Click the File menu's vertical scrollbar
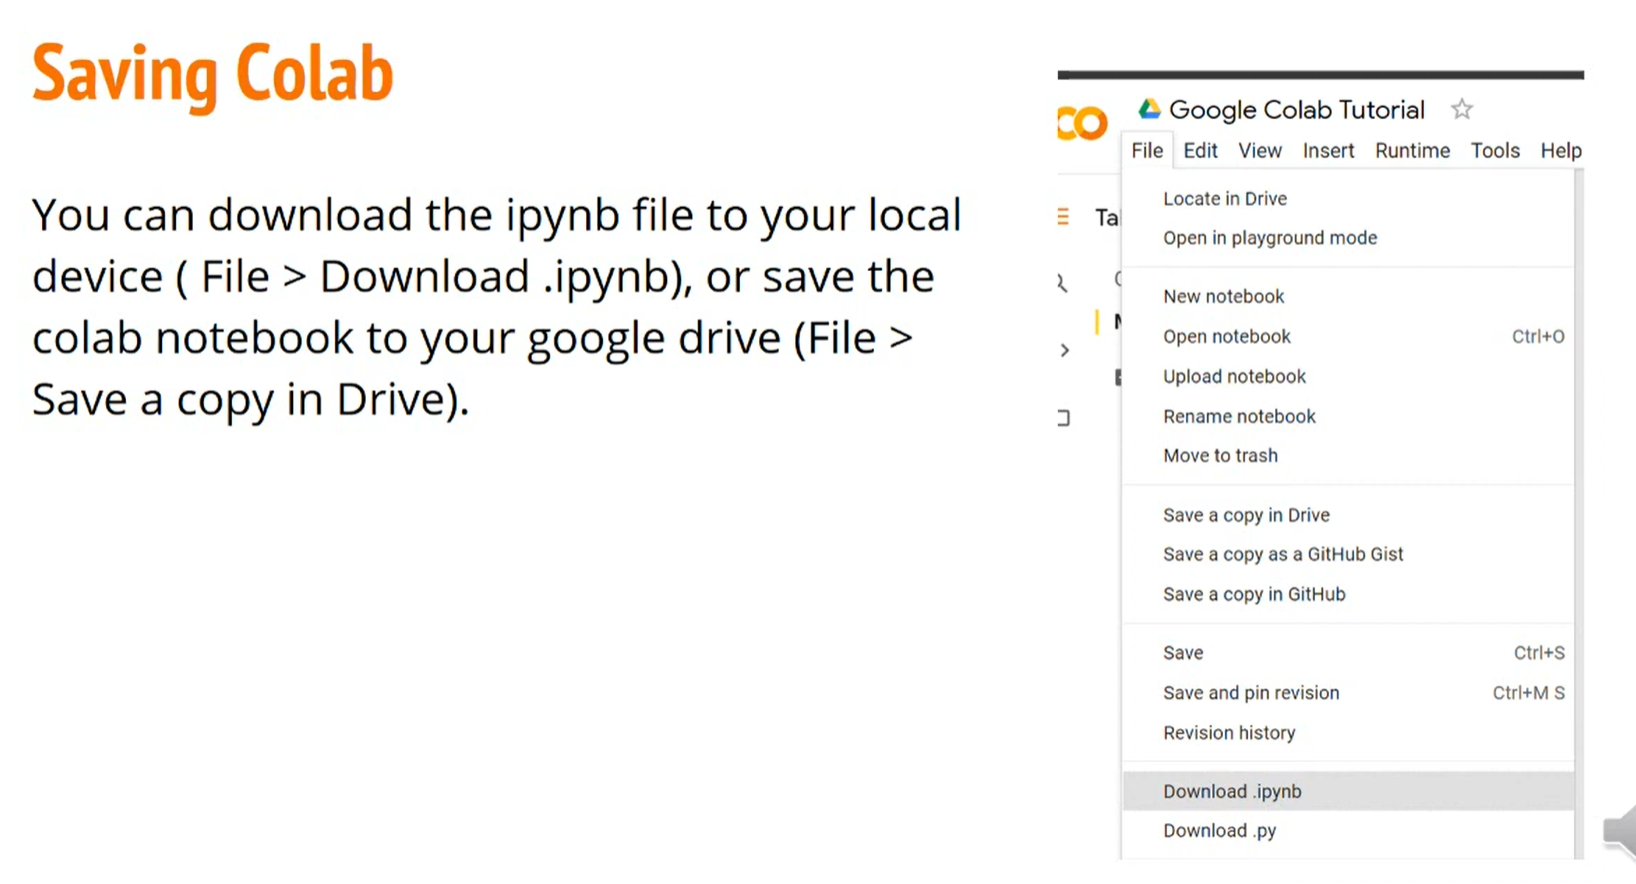 pyautogui.click(x=1579, y=500)
